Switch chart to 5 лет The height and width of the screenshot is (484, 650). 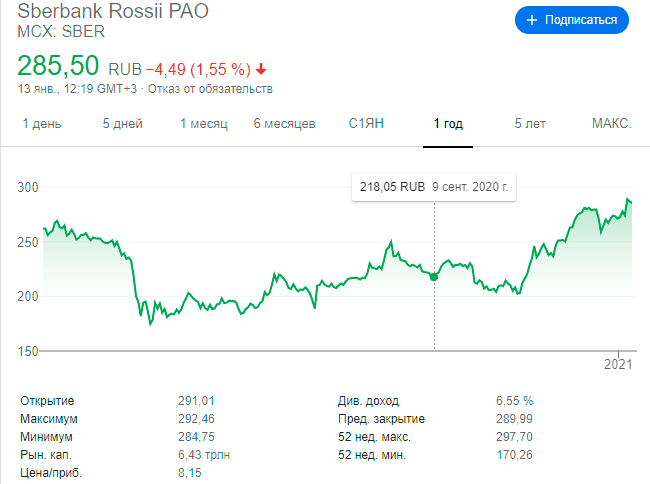coord(530,123)
